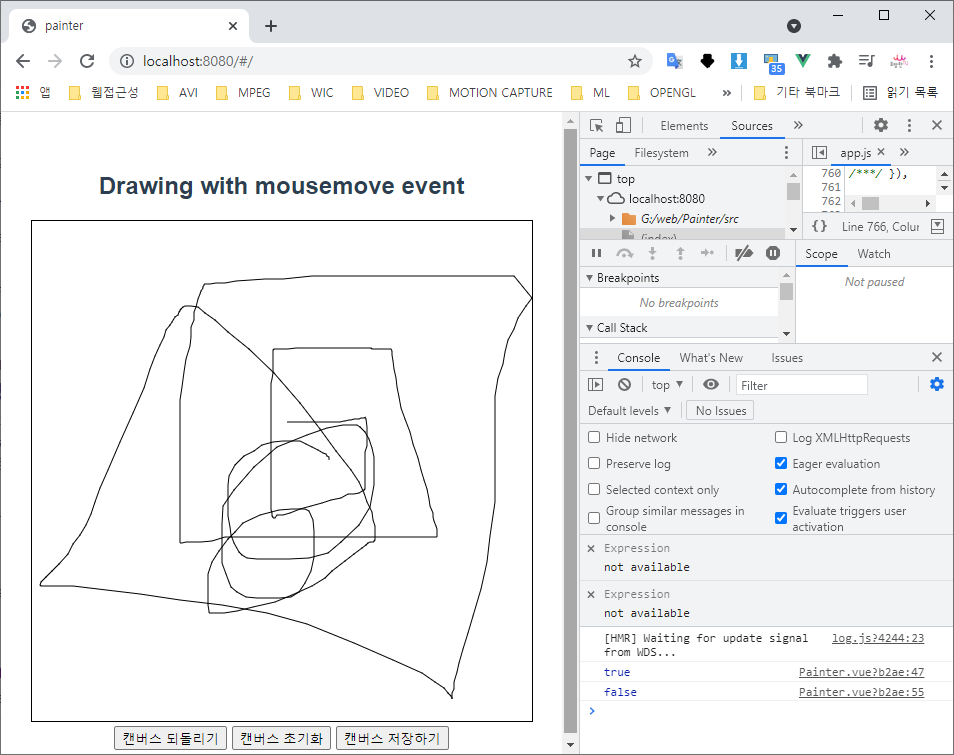The width and height of the screenshot is (954, 755).
Task: Enable Log XMLHttpRequests checkbox
Action: click(781, 437)
